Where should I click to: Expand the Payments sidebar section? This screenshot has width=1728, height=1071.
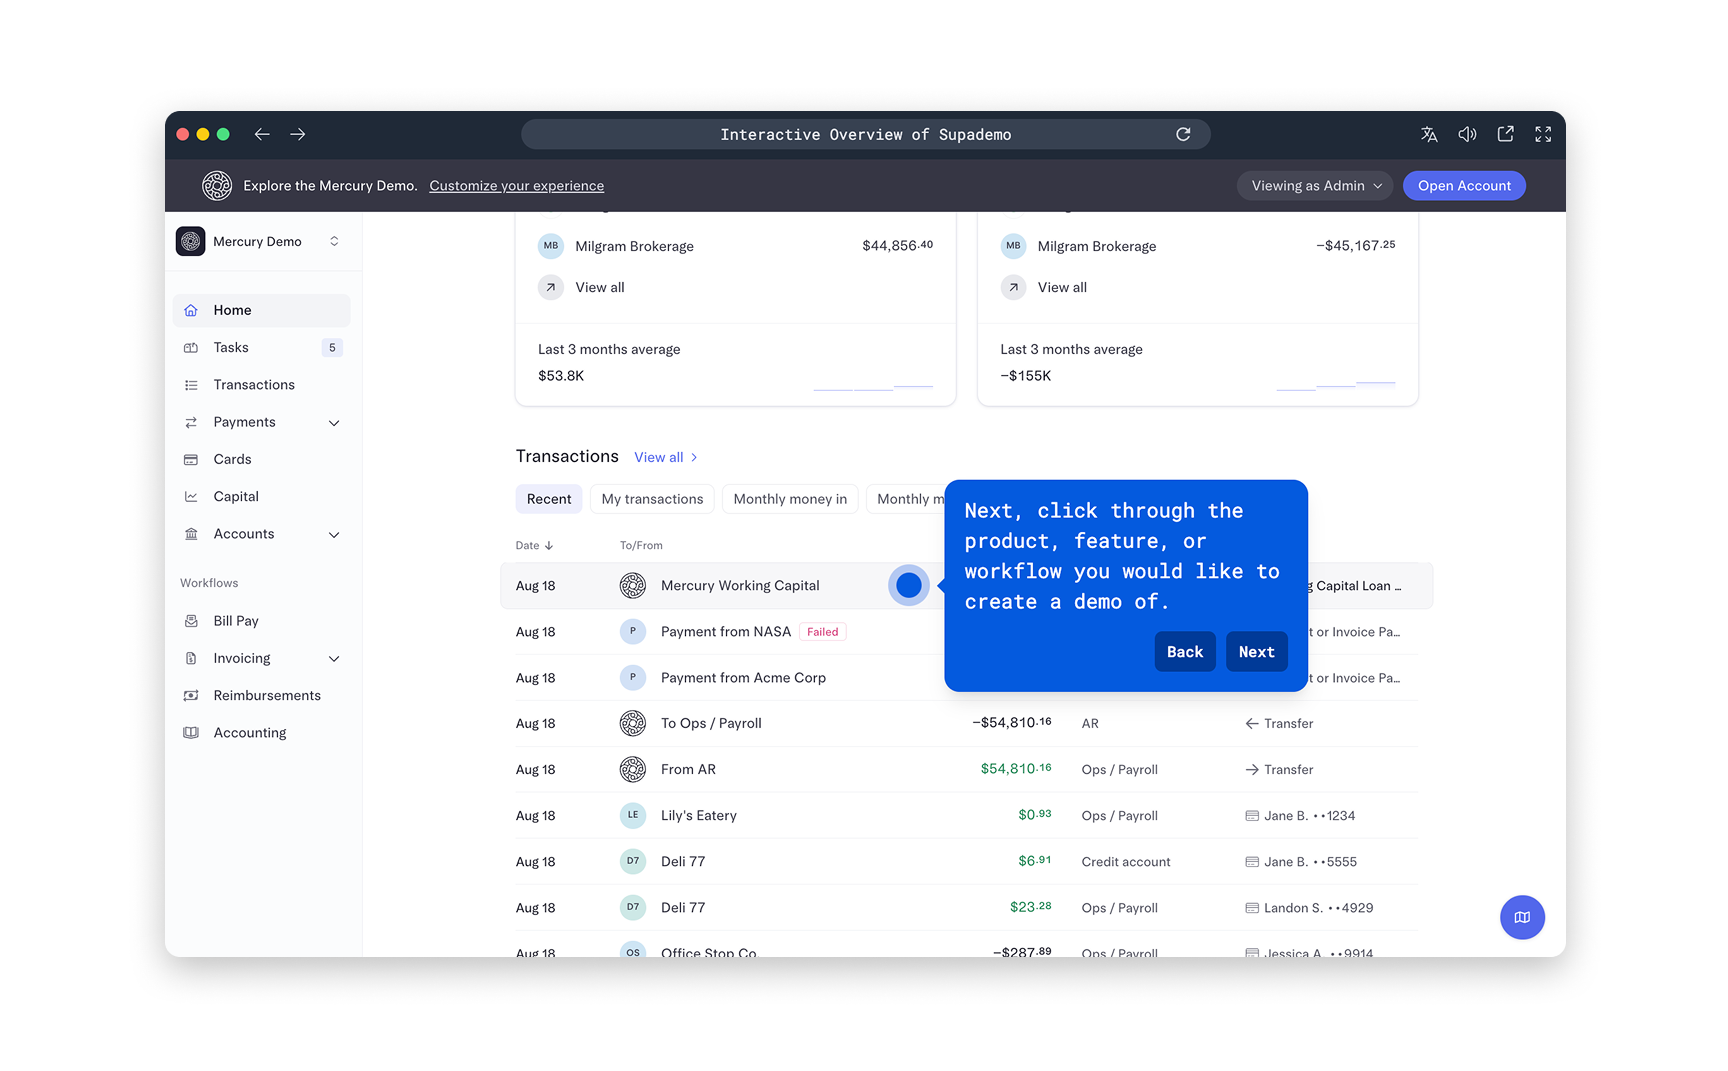[x=334, y=423]
